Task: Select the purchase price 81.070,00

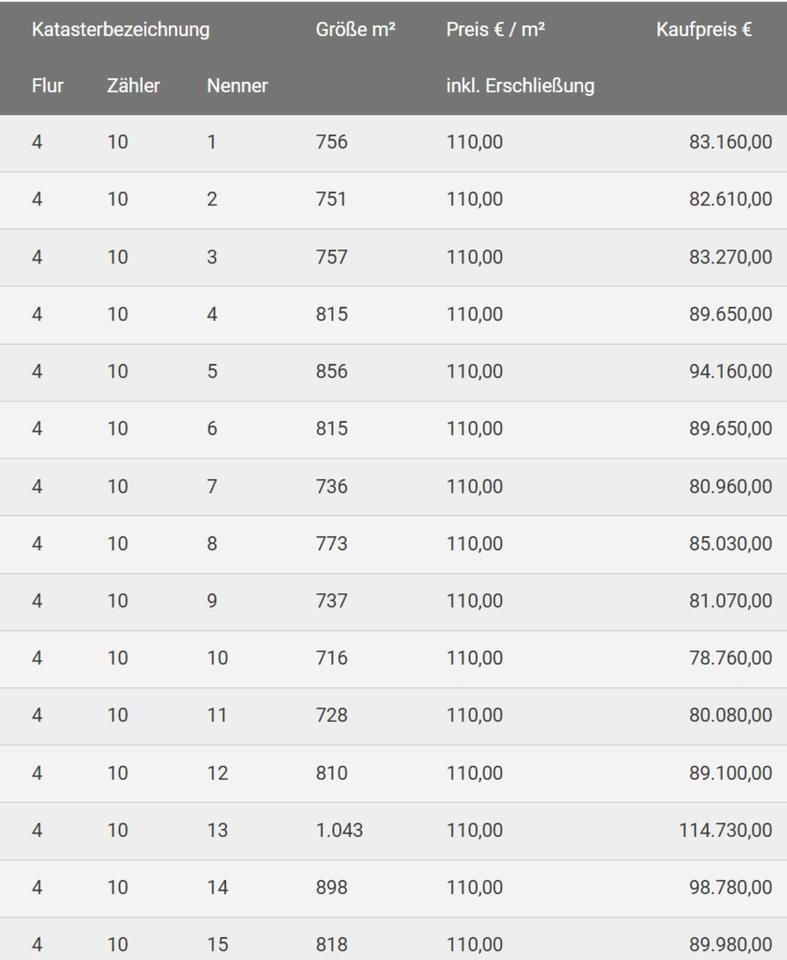Action: coord(730,601)
